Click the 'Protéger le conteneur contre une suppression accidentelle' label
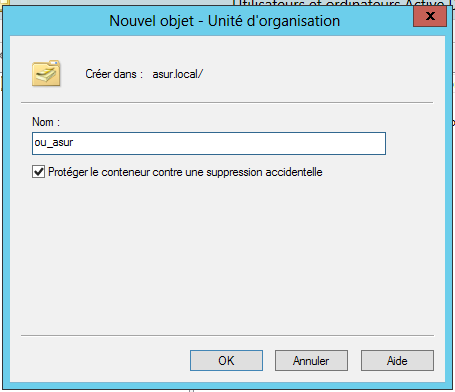Image resolution: width=455 pixels, height=392 pixels. click(x=185, y=172)
